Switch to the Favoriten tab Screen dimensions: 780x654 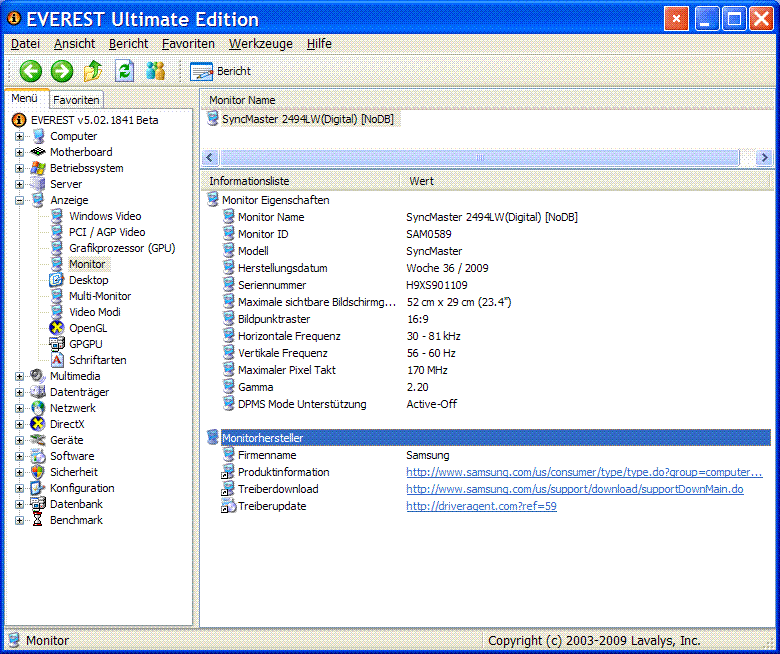click(76, 100)
